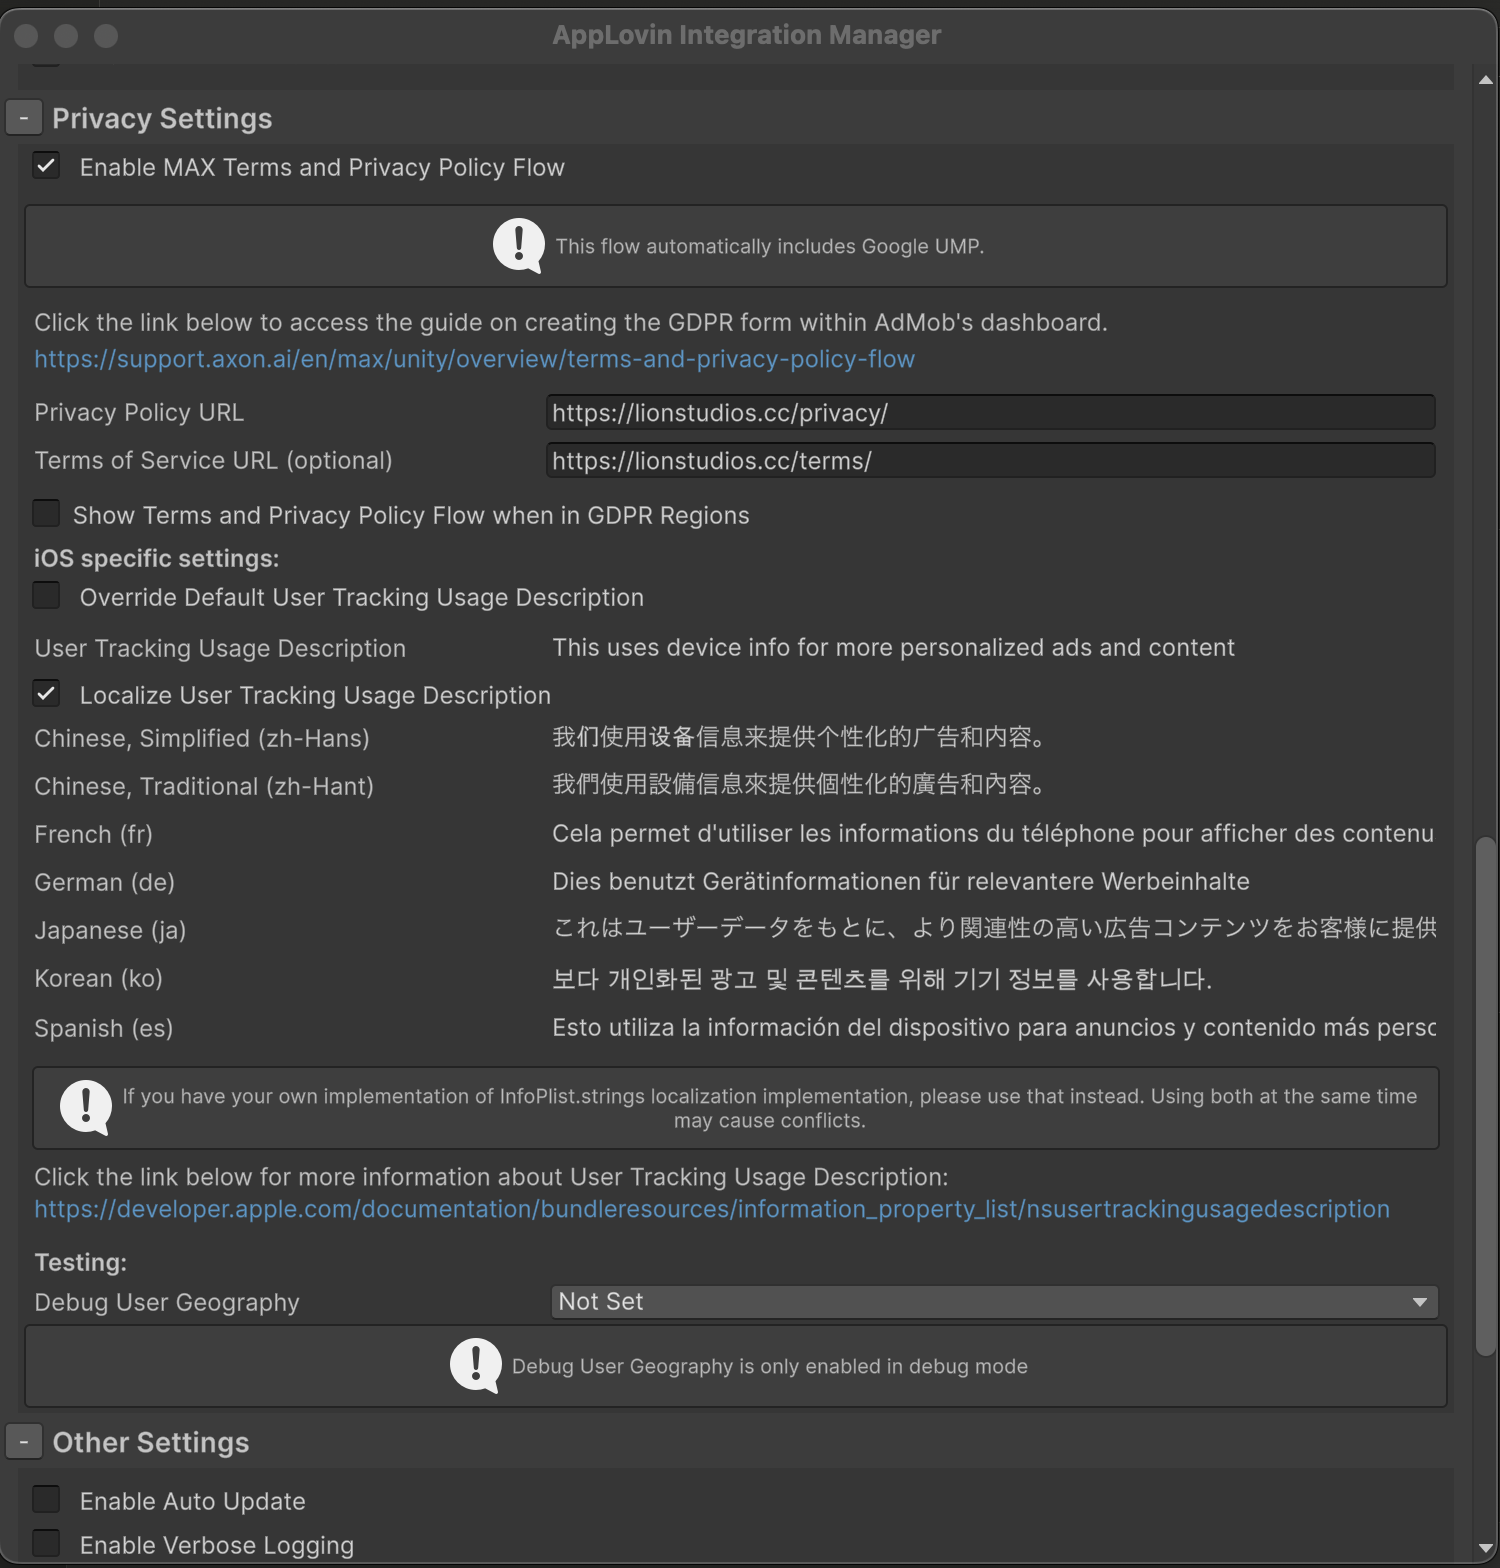Enable Show Terms Flow in GDPR Regions

pyautogui.click(x=47, y=514)
